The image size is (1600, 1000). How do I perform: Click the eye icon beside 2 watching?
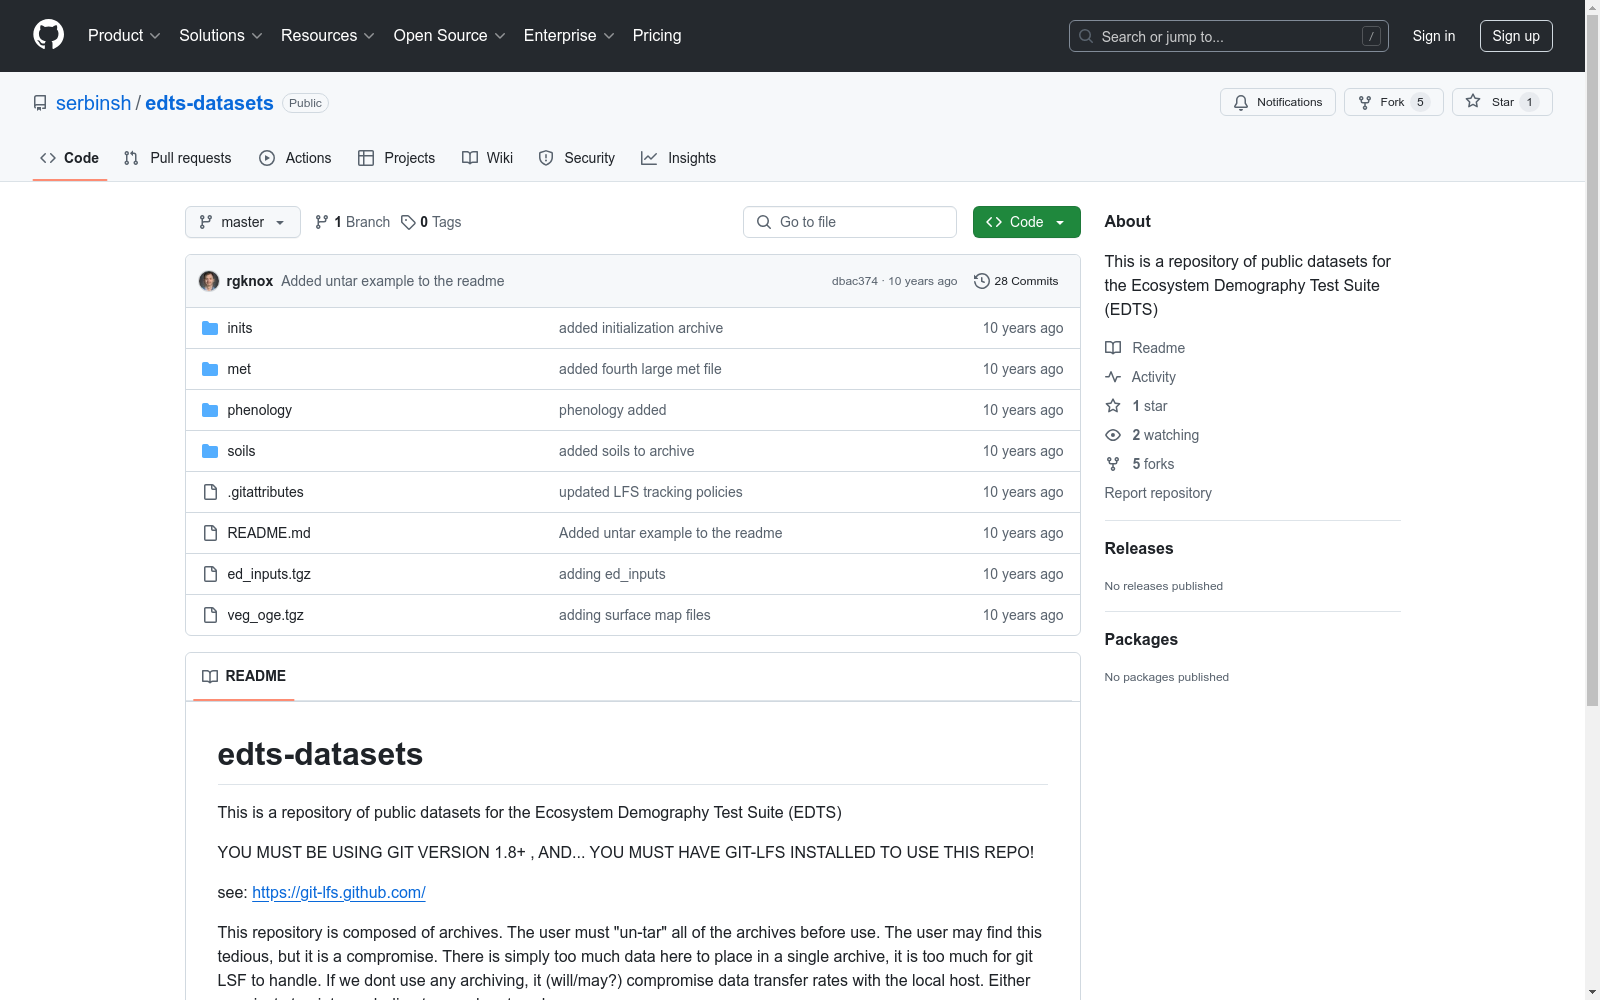(x=1113, y=435)
